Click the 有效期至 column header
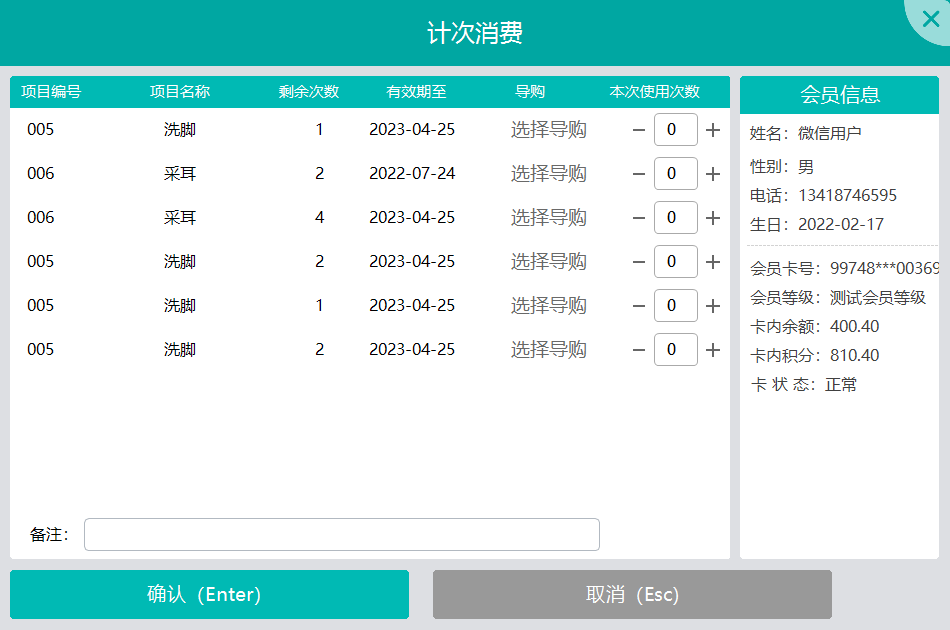 tap(416, 92)
